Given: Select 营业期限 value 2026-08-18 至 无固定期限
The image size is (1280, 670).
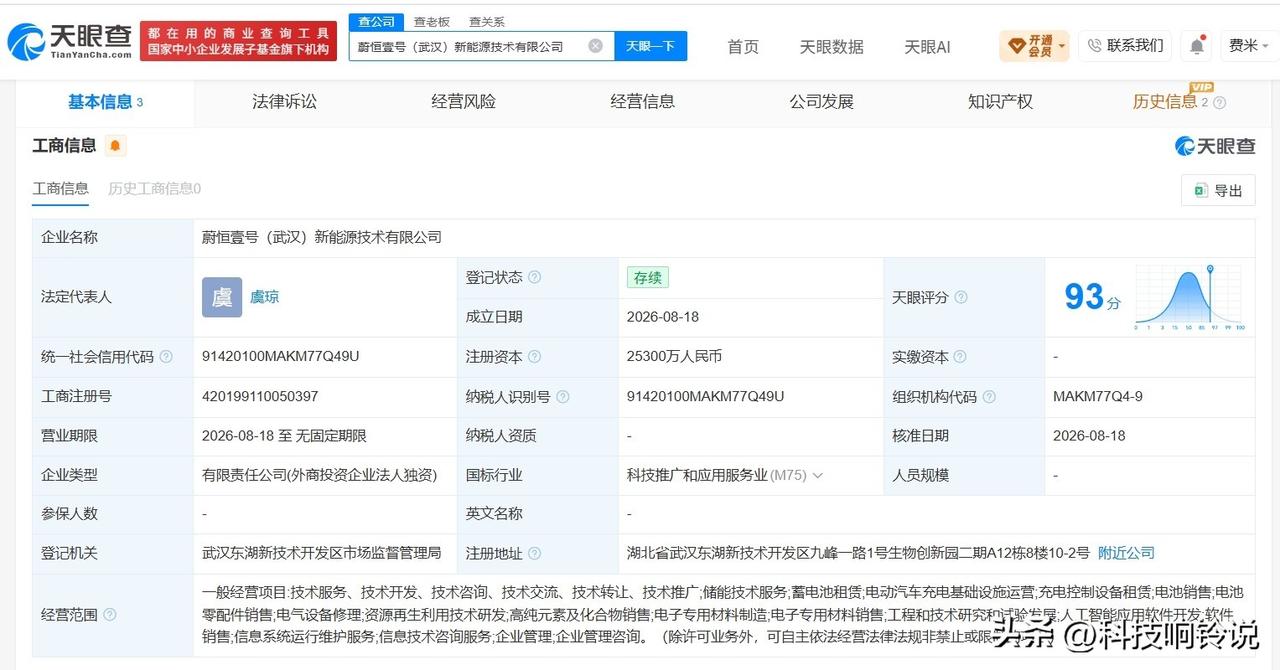Looking at the screenshot, I should pyautogui.click(x=284, y=436).
